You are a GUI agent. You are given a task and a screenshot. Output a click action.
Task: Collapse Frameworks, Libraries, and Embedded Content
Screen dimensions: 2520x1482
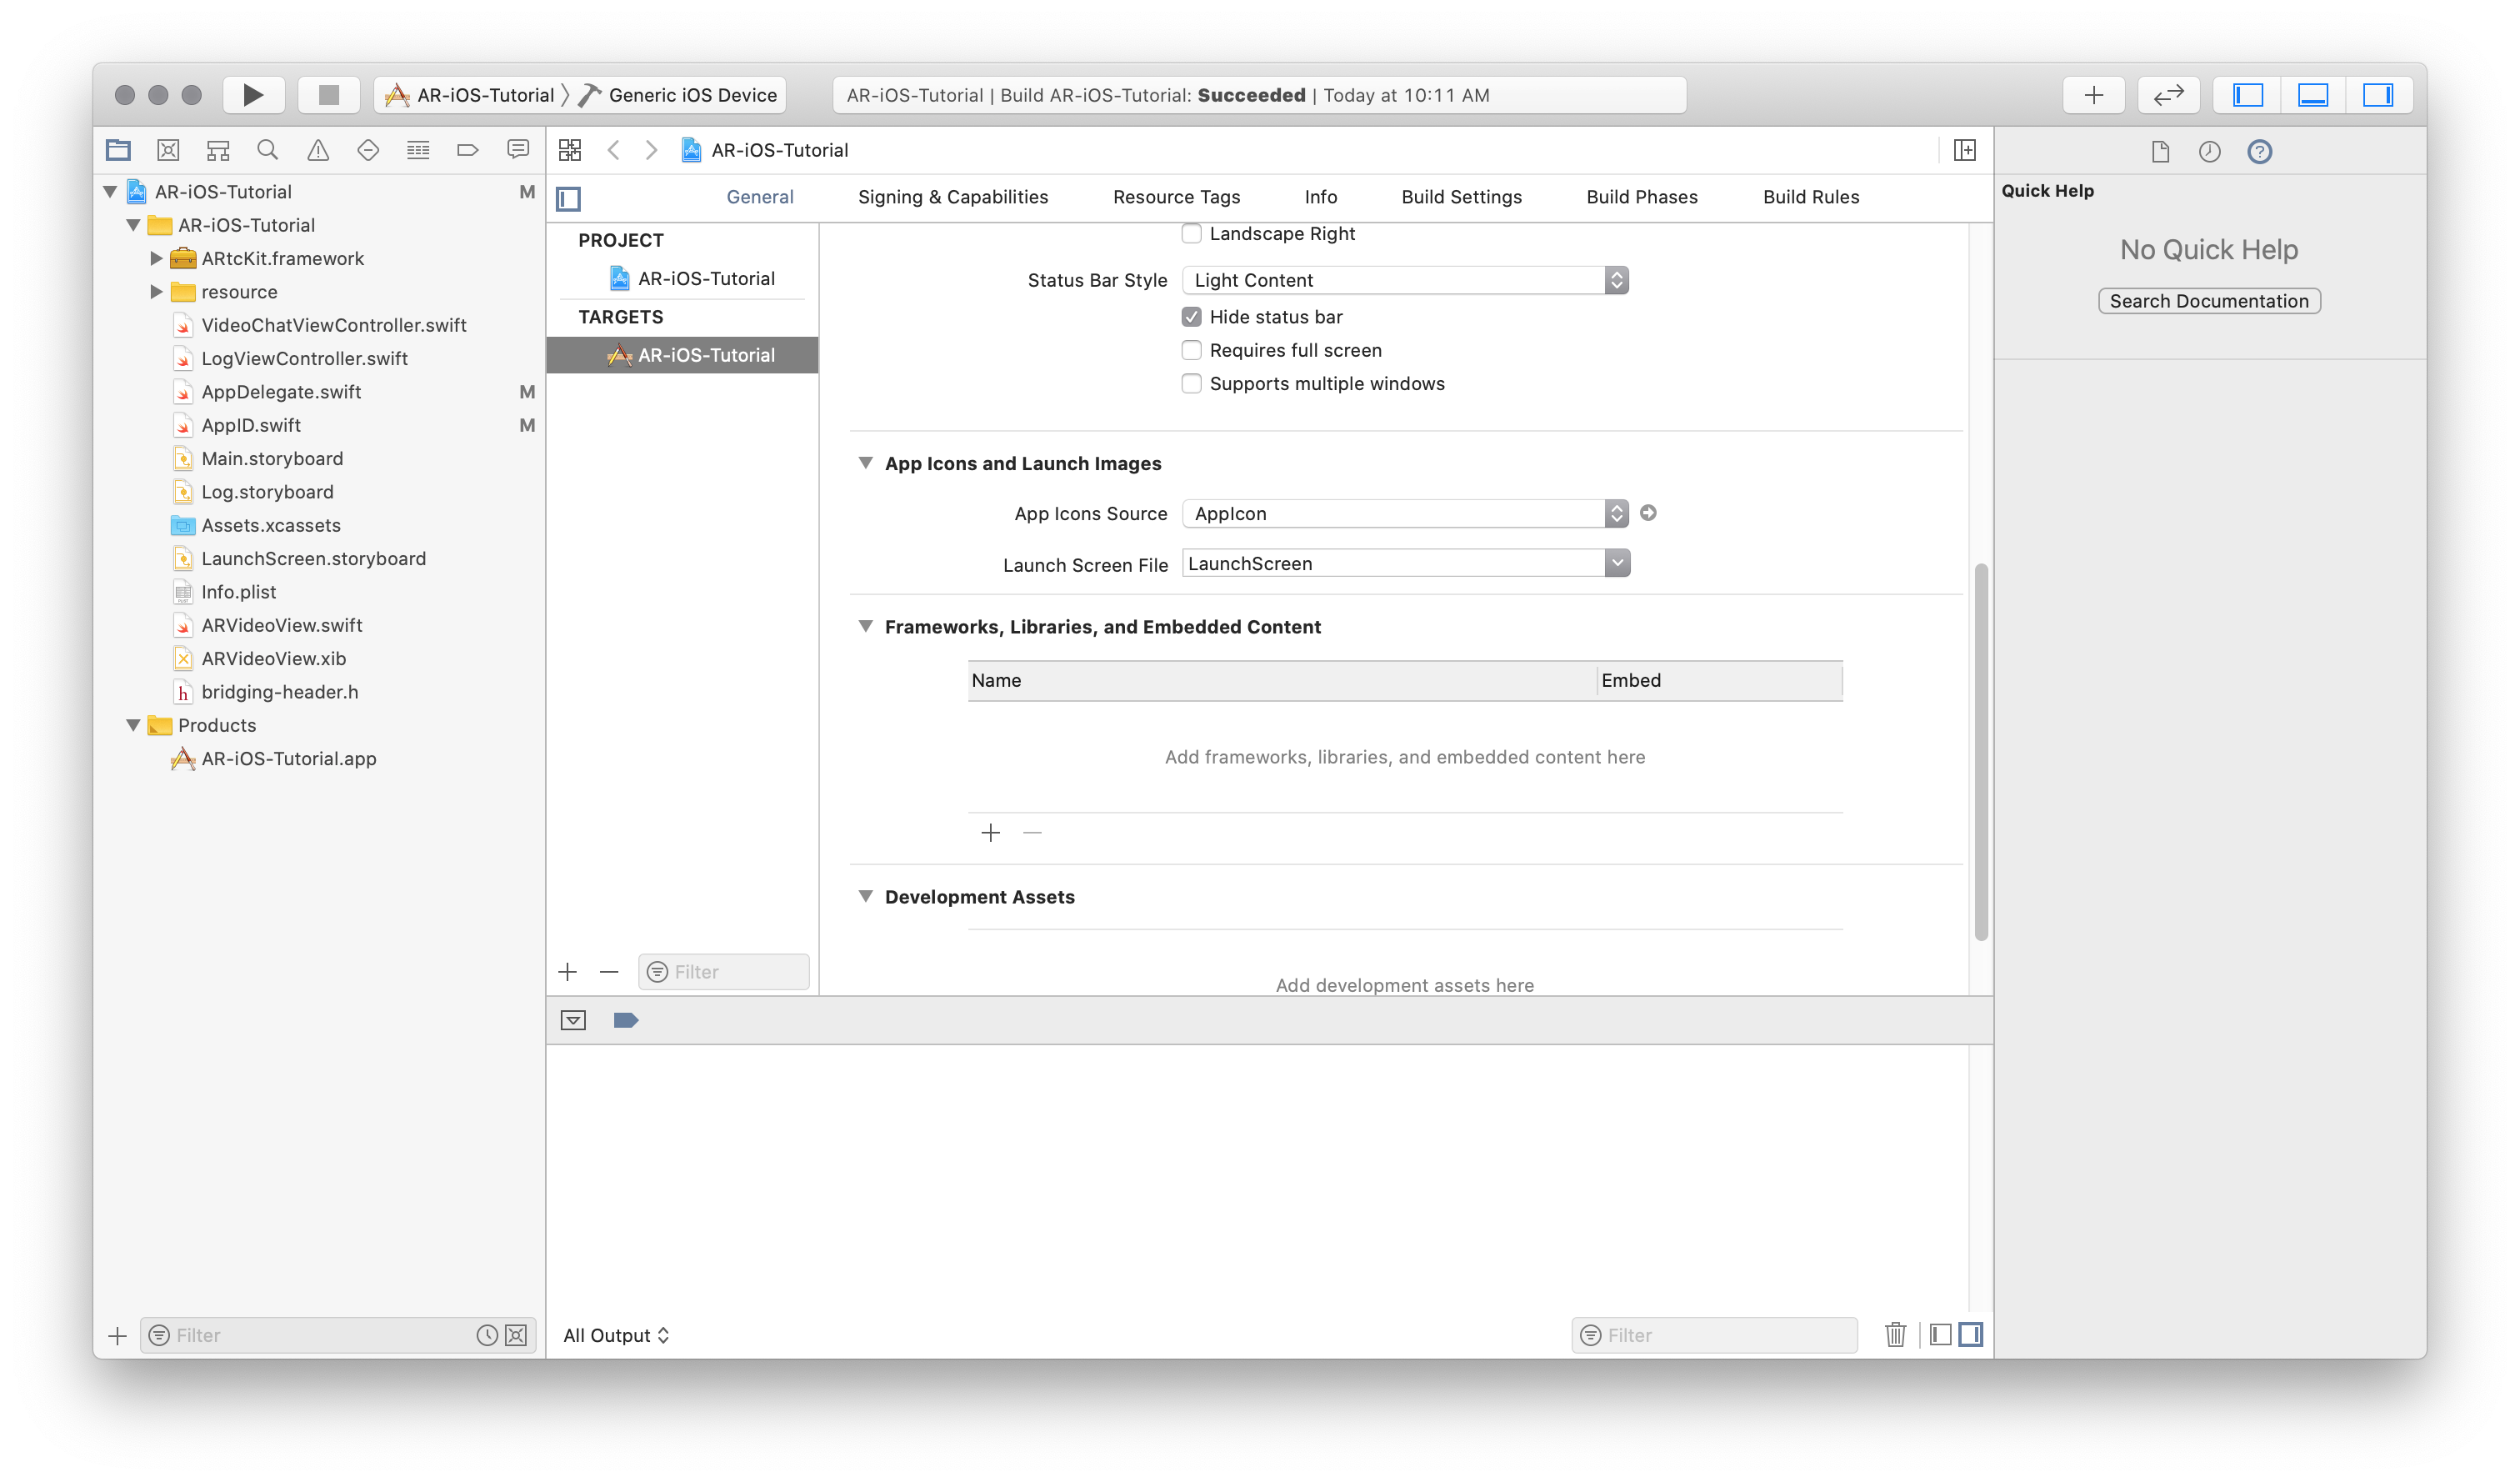(865, 626)
